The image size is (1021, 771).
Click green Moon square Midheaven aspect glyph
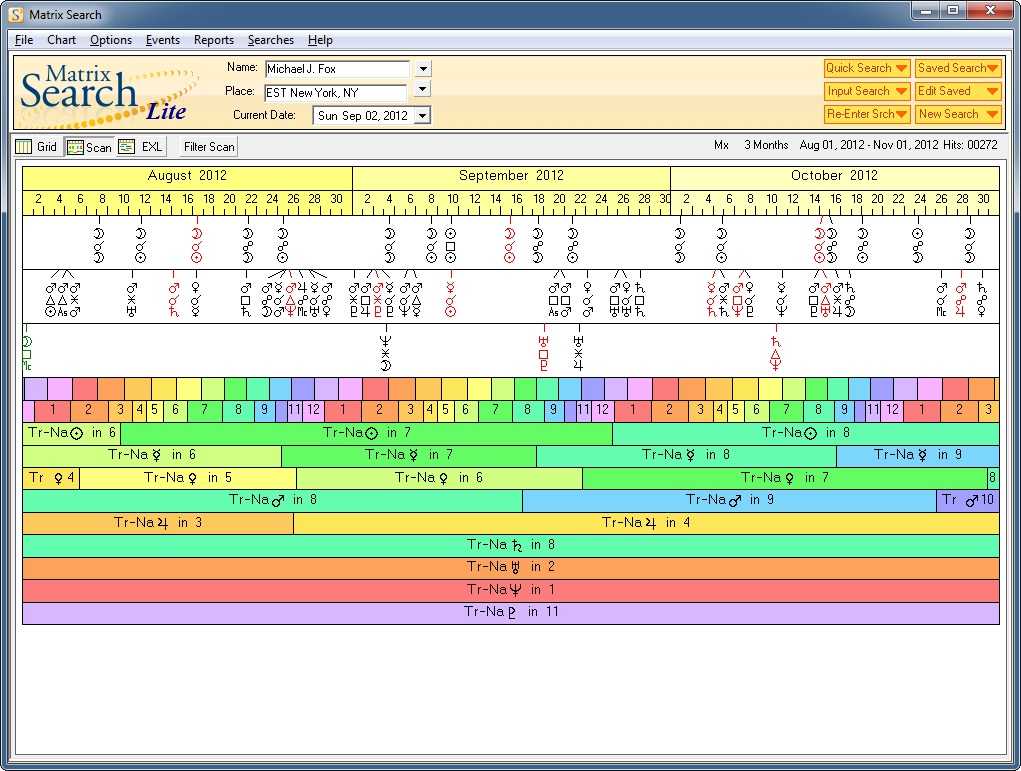tap(27, 354)
